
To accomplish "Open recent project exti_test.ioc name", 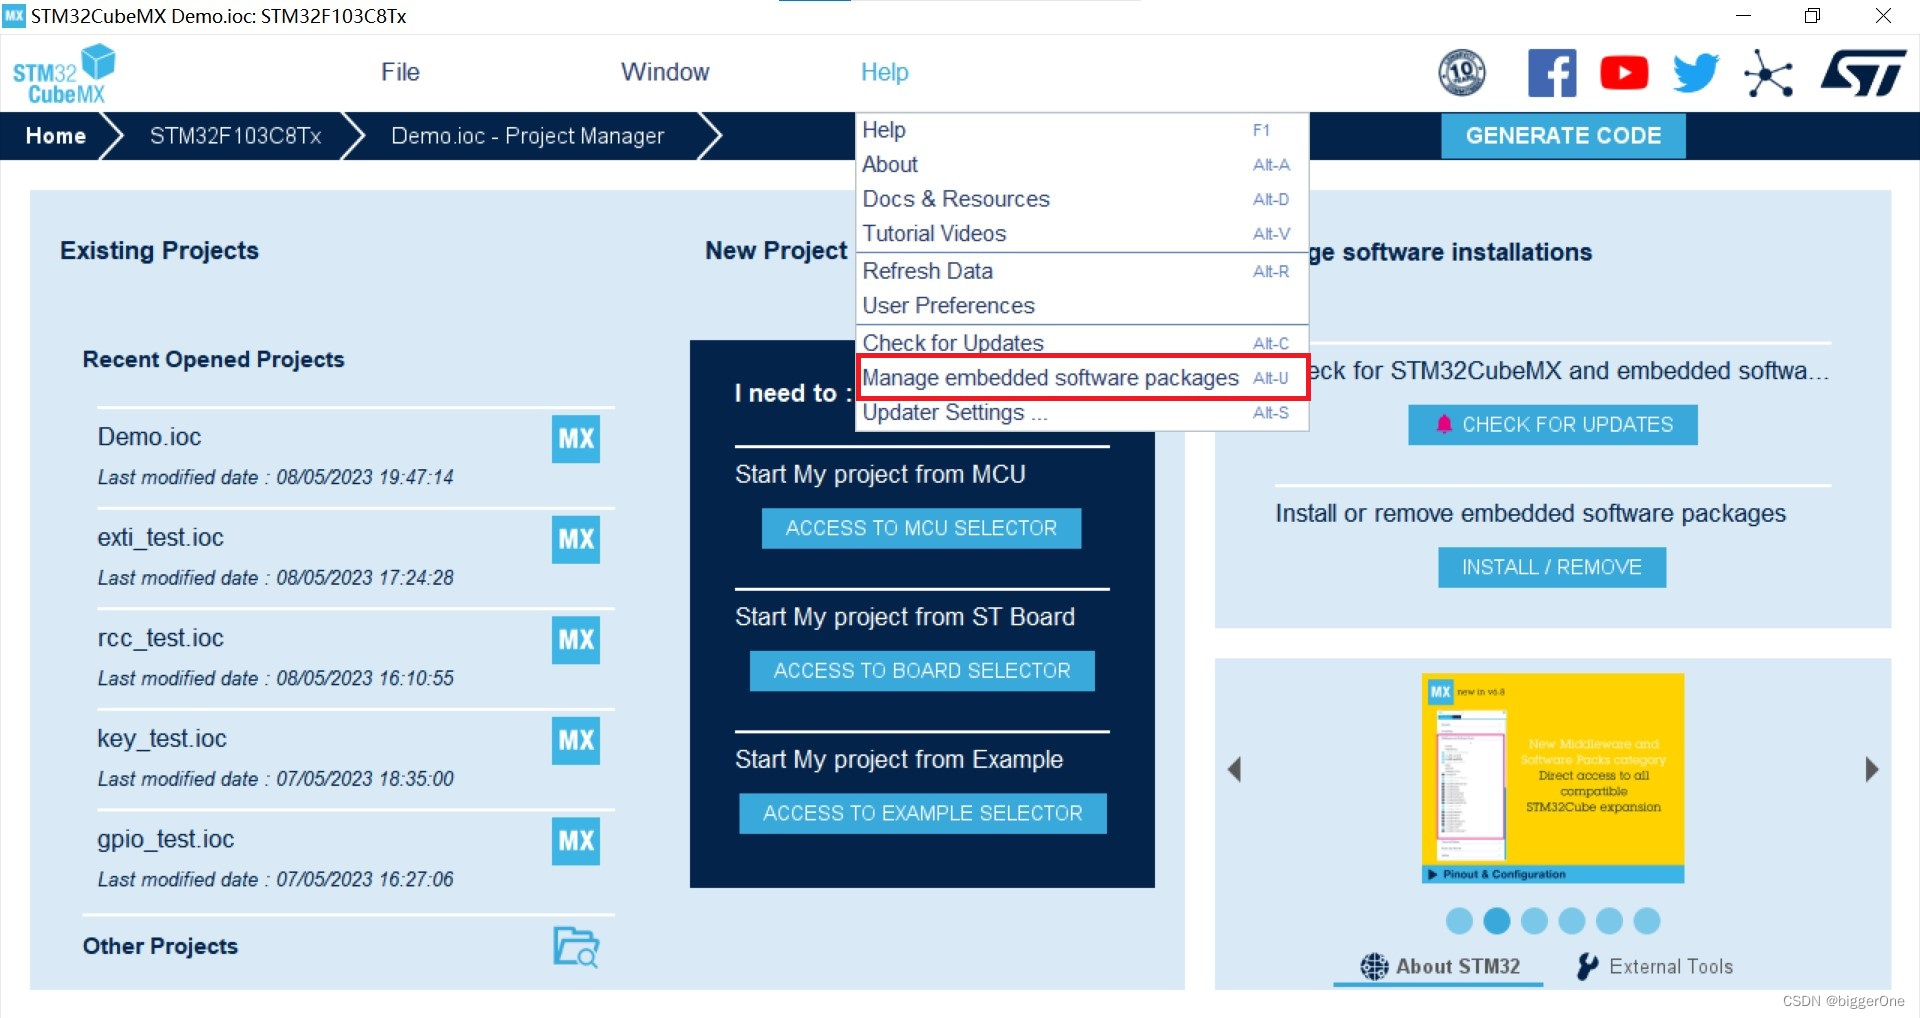I will (x=160, y=537).
